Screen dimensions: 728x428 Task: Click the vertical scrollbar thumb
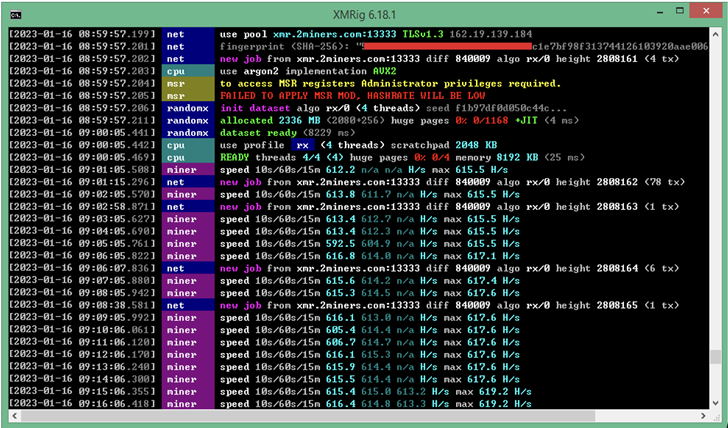715,357
